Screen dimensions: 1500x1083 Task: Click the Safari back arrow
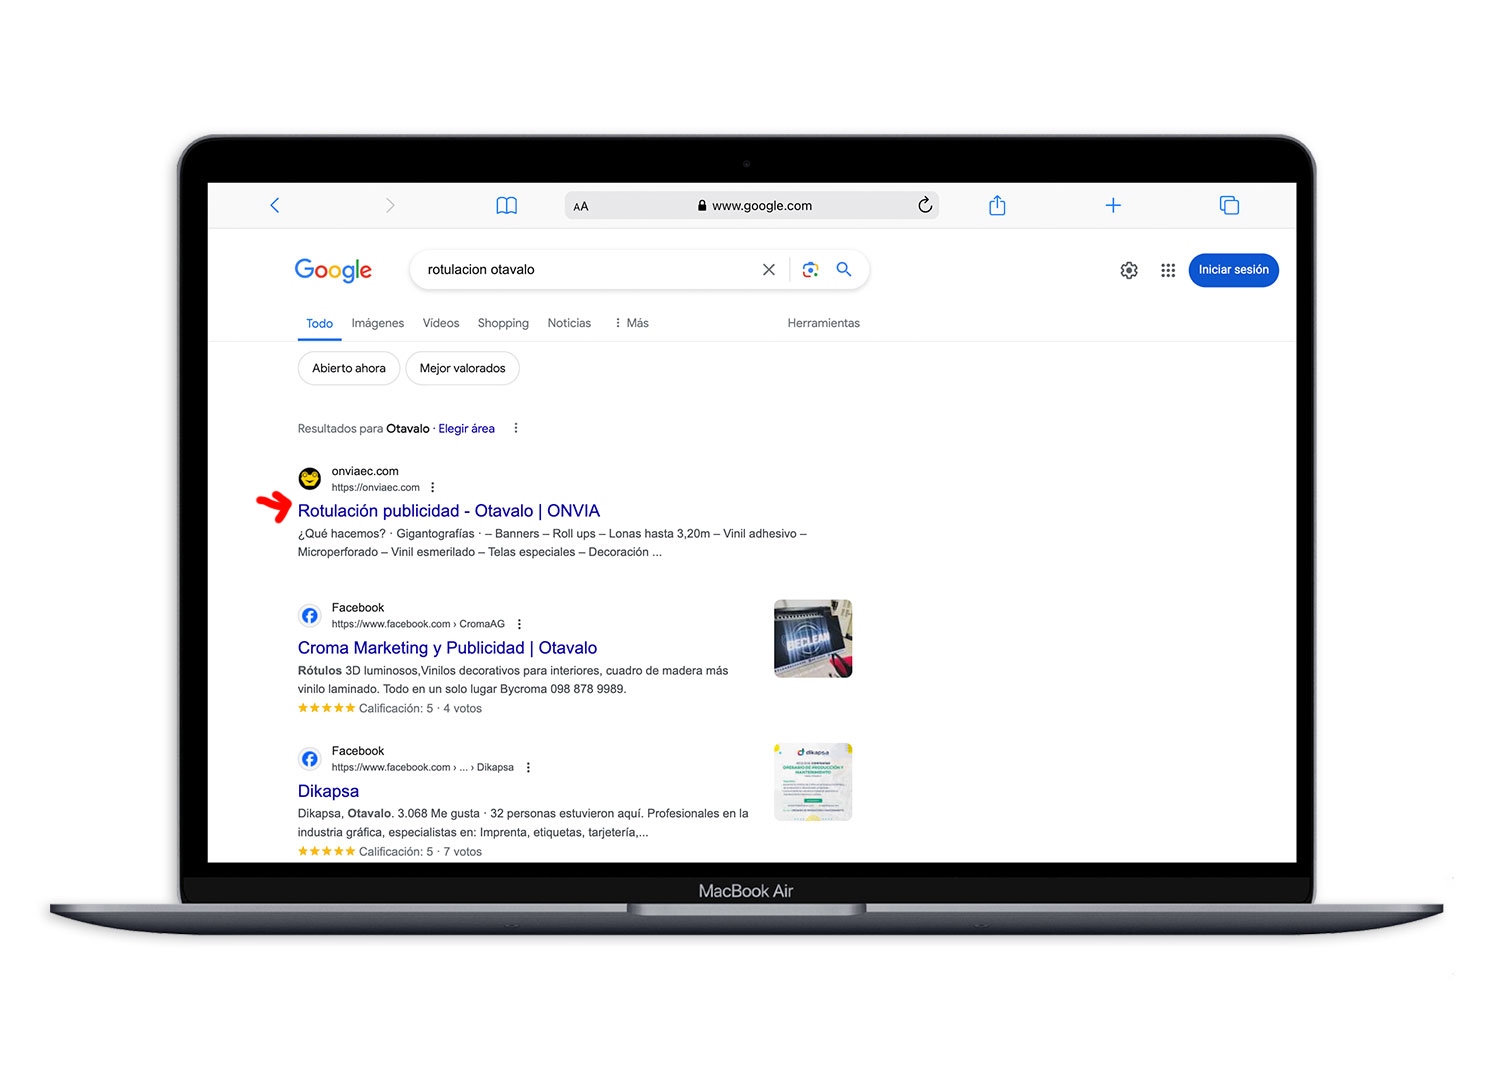coord(275,205)
